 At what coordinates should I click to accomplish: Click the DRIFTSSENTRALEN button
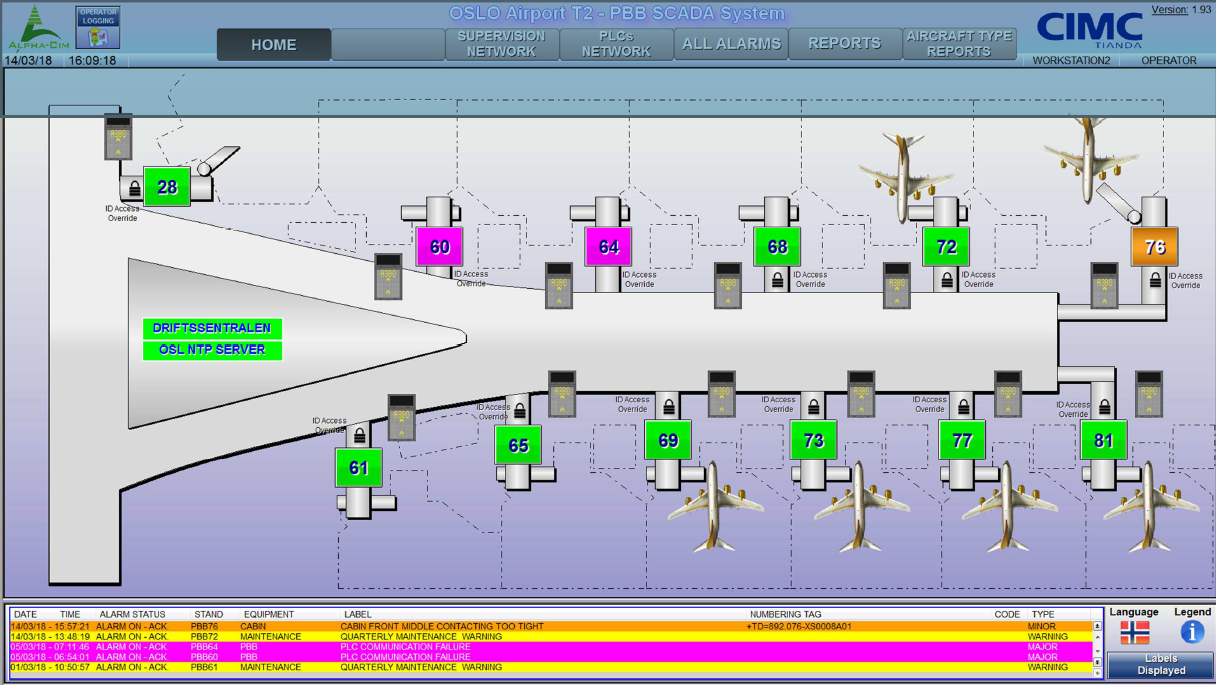212,328
